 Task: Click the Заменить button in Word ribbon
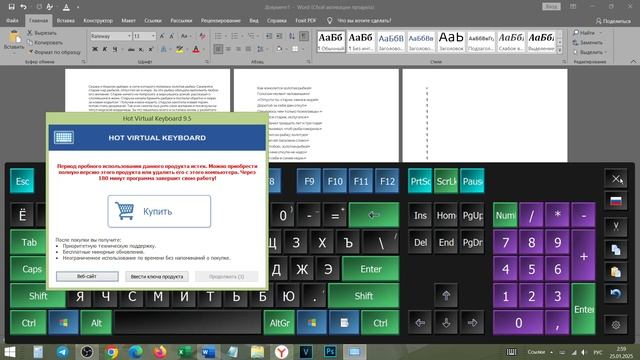pyautogui.click(x=587, y=42)
